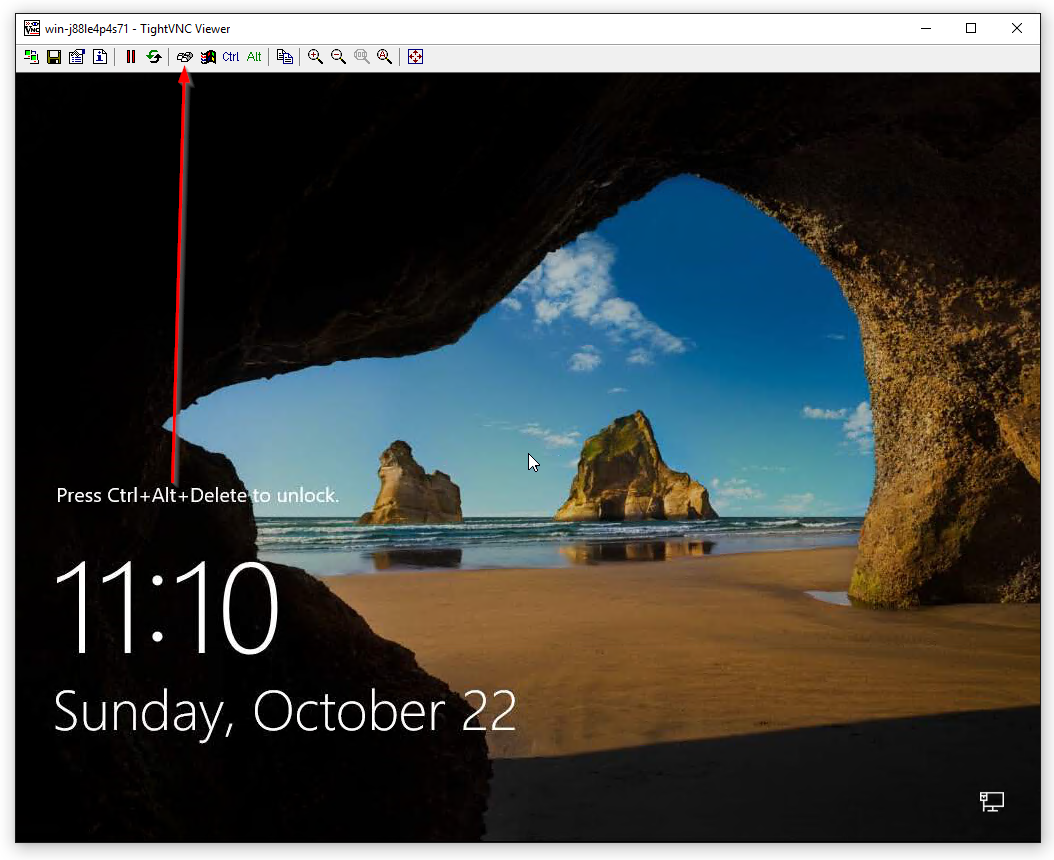Image resolution: width=1054 pixels, height=860 pixels.
Task: Click the 'Sunday, October 22' date text
Action: (x=285, y=713)
